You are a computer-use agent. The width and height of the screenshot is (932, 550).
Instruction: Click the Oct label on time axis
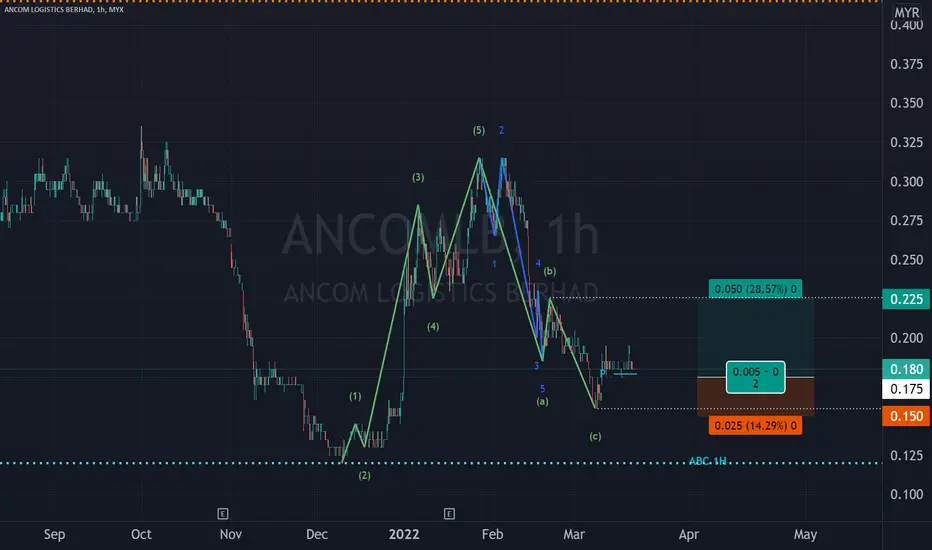141,534
